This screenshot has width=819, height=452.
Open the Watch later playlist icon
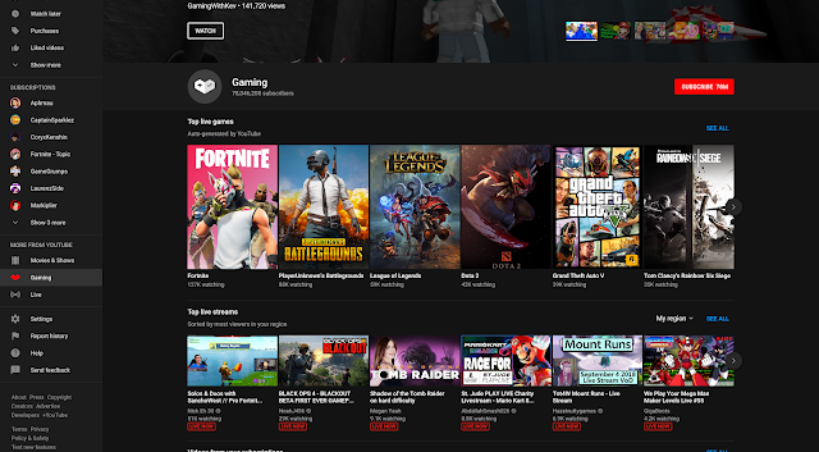click(x=15, y=14)
